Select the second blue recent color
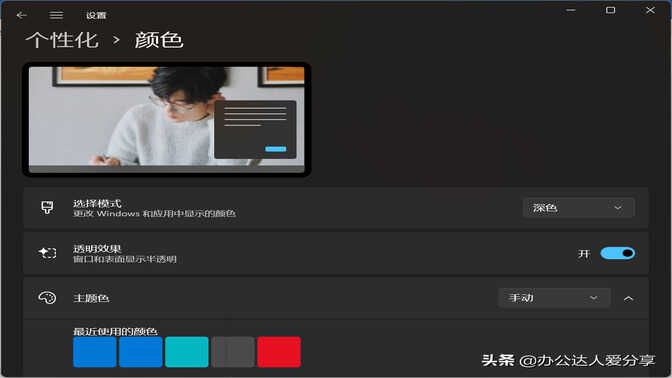The height and width of the screenshot is (378, 672). [x=141, y=352]
